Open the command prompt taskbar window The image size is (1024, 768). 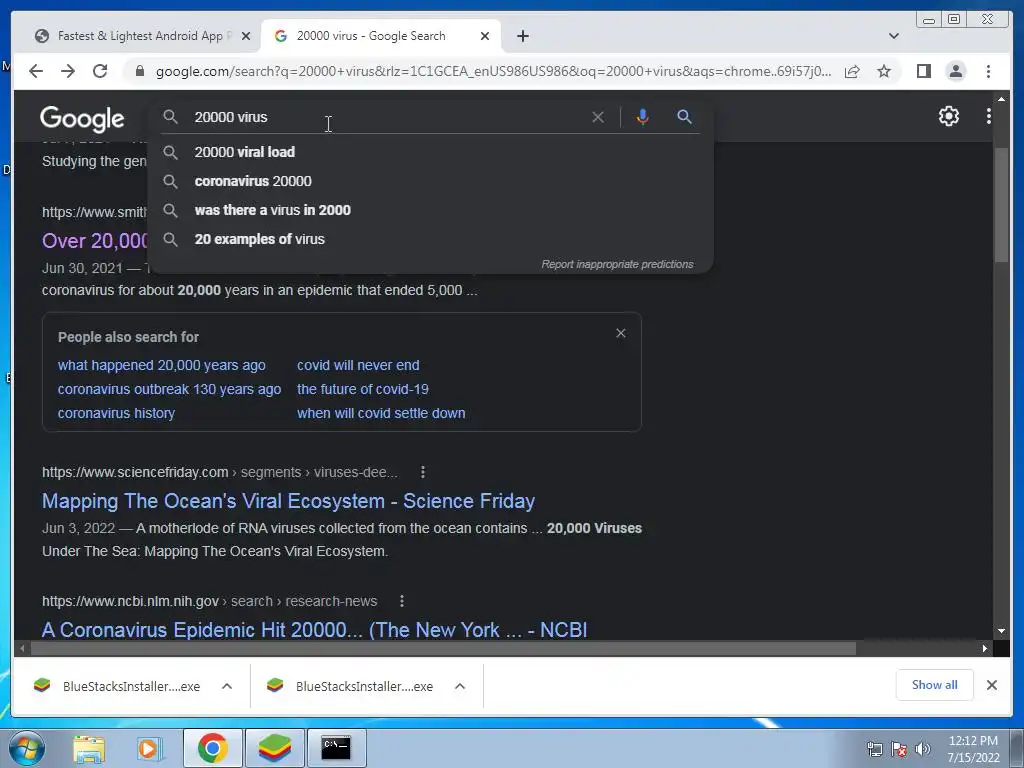pyautogui.click(x=336, y=748)
